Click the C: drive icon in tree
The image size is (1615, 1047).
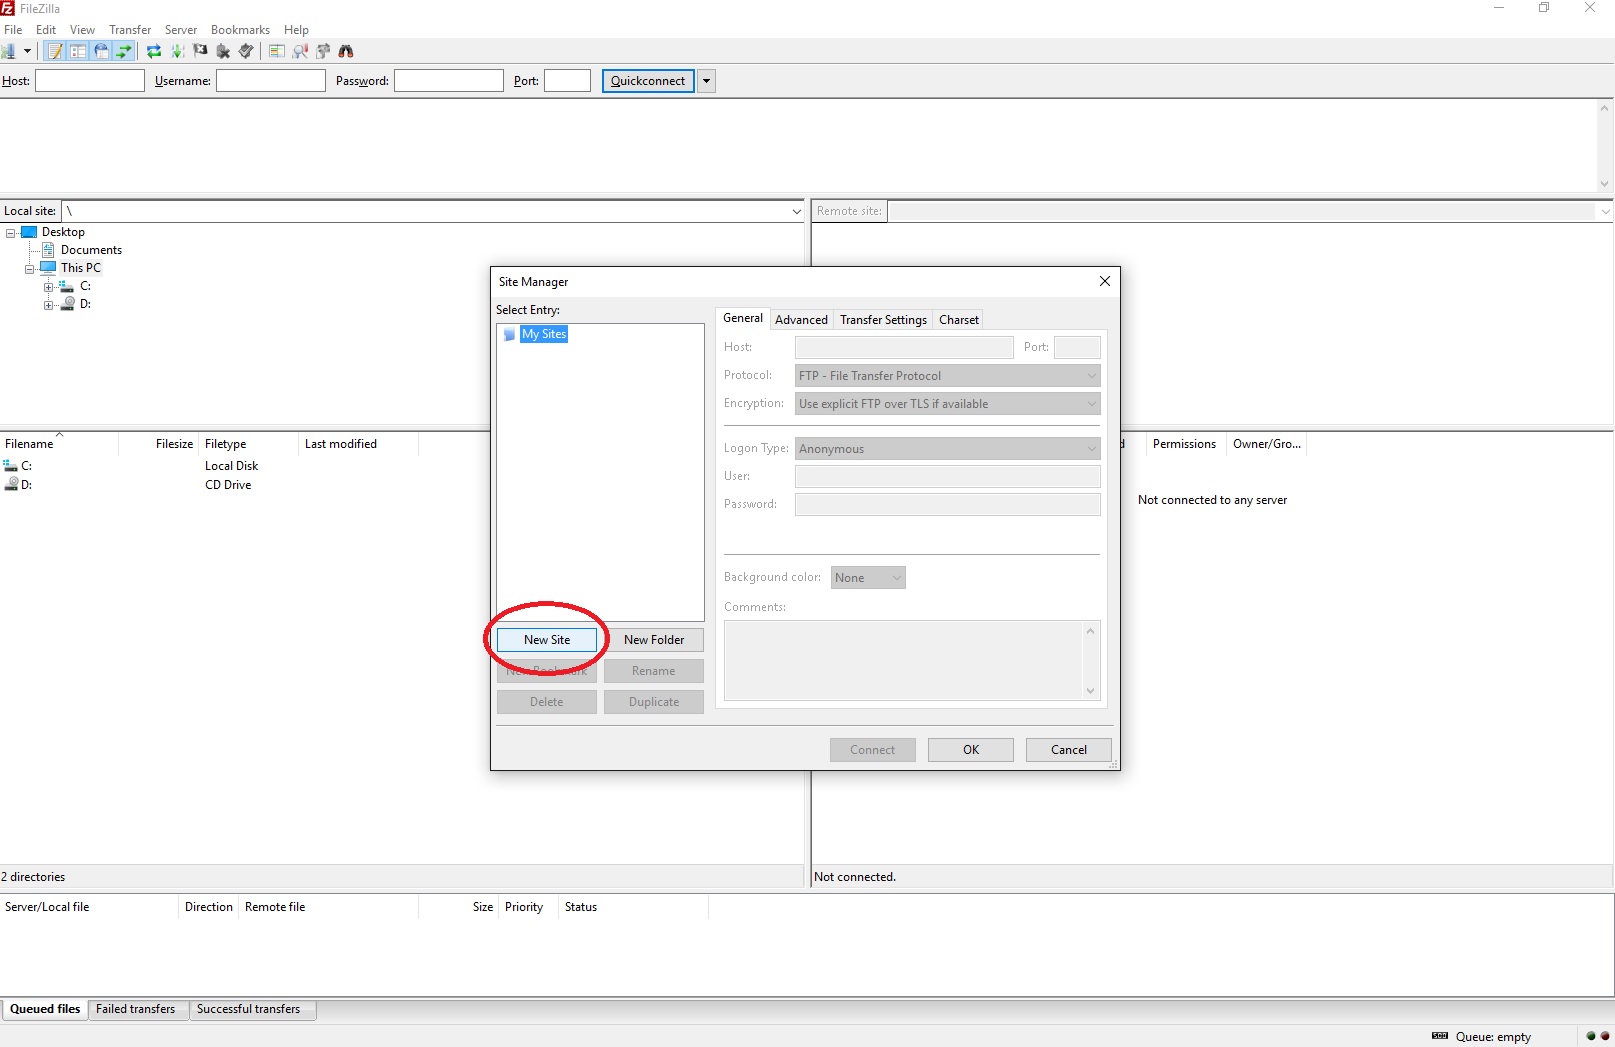[67, 286]
